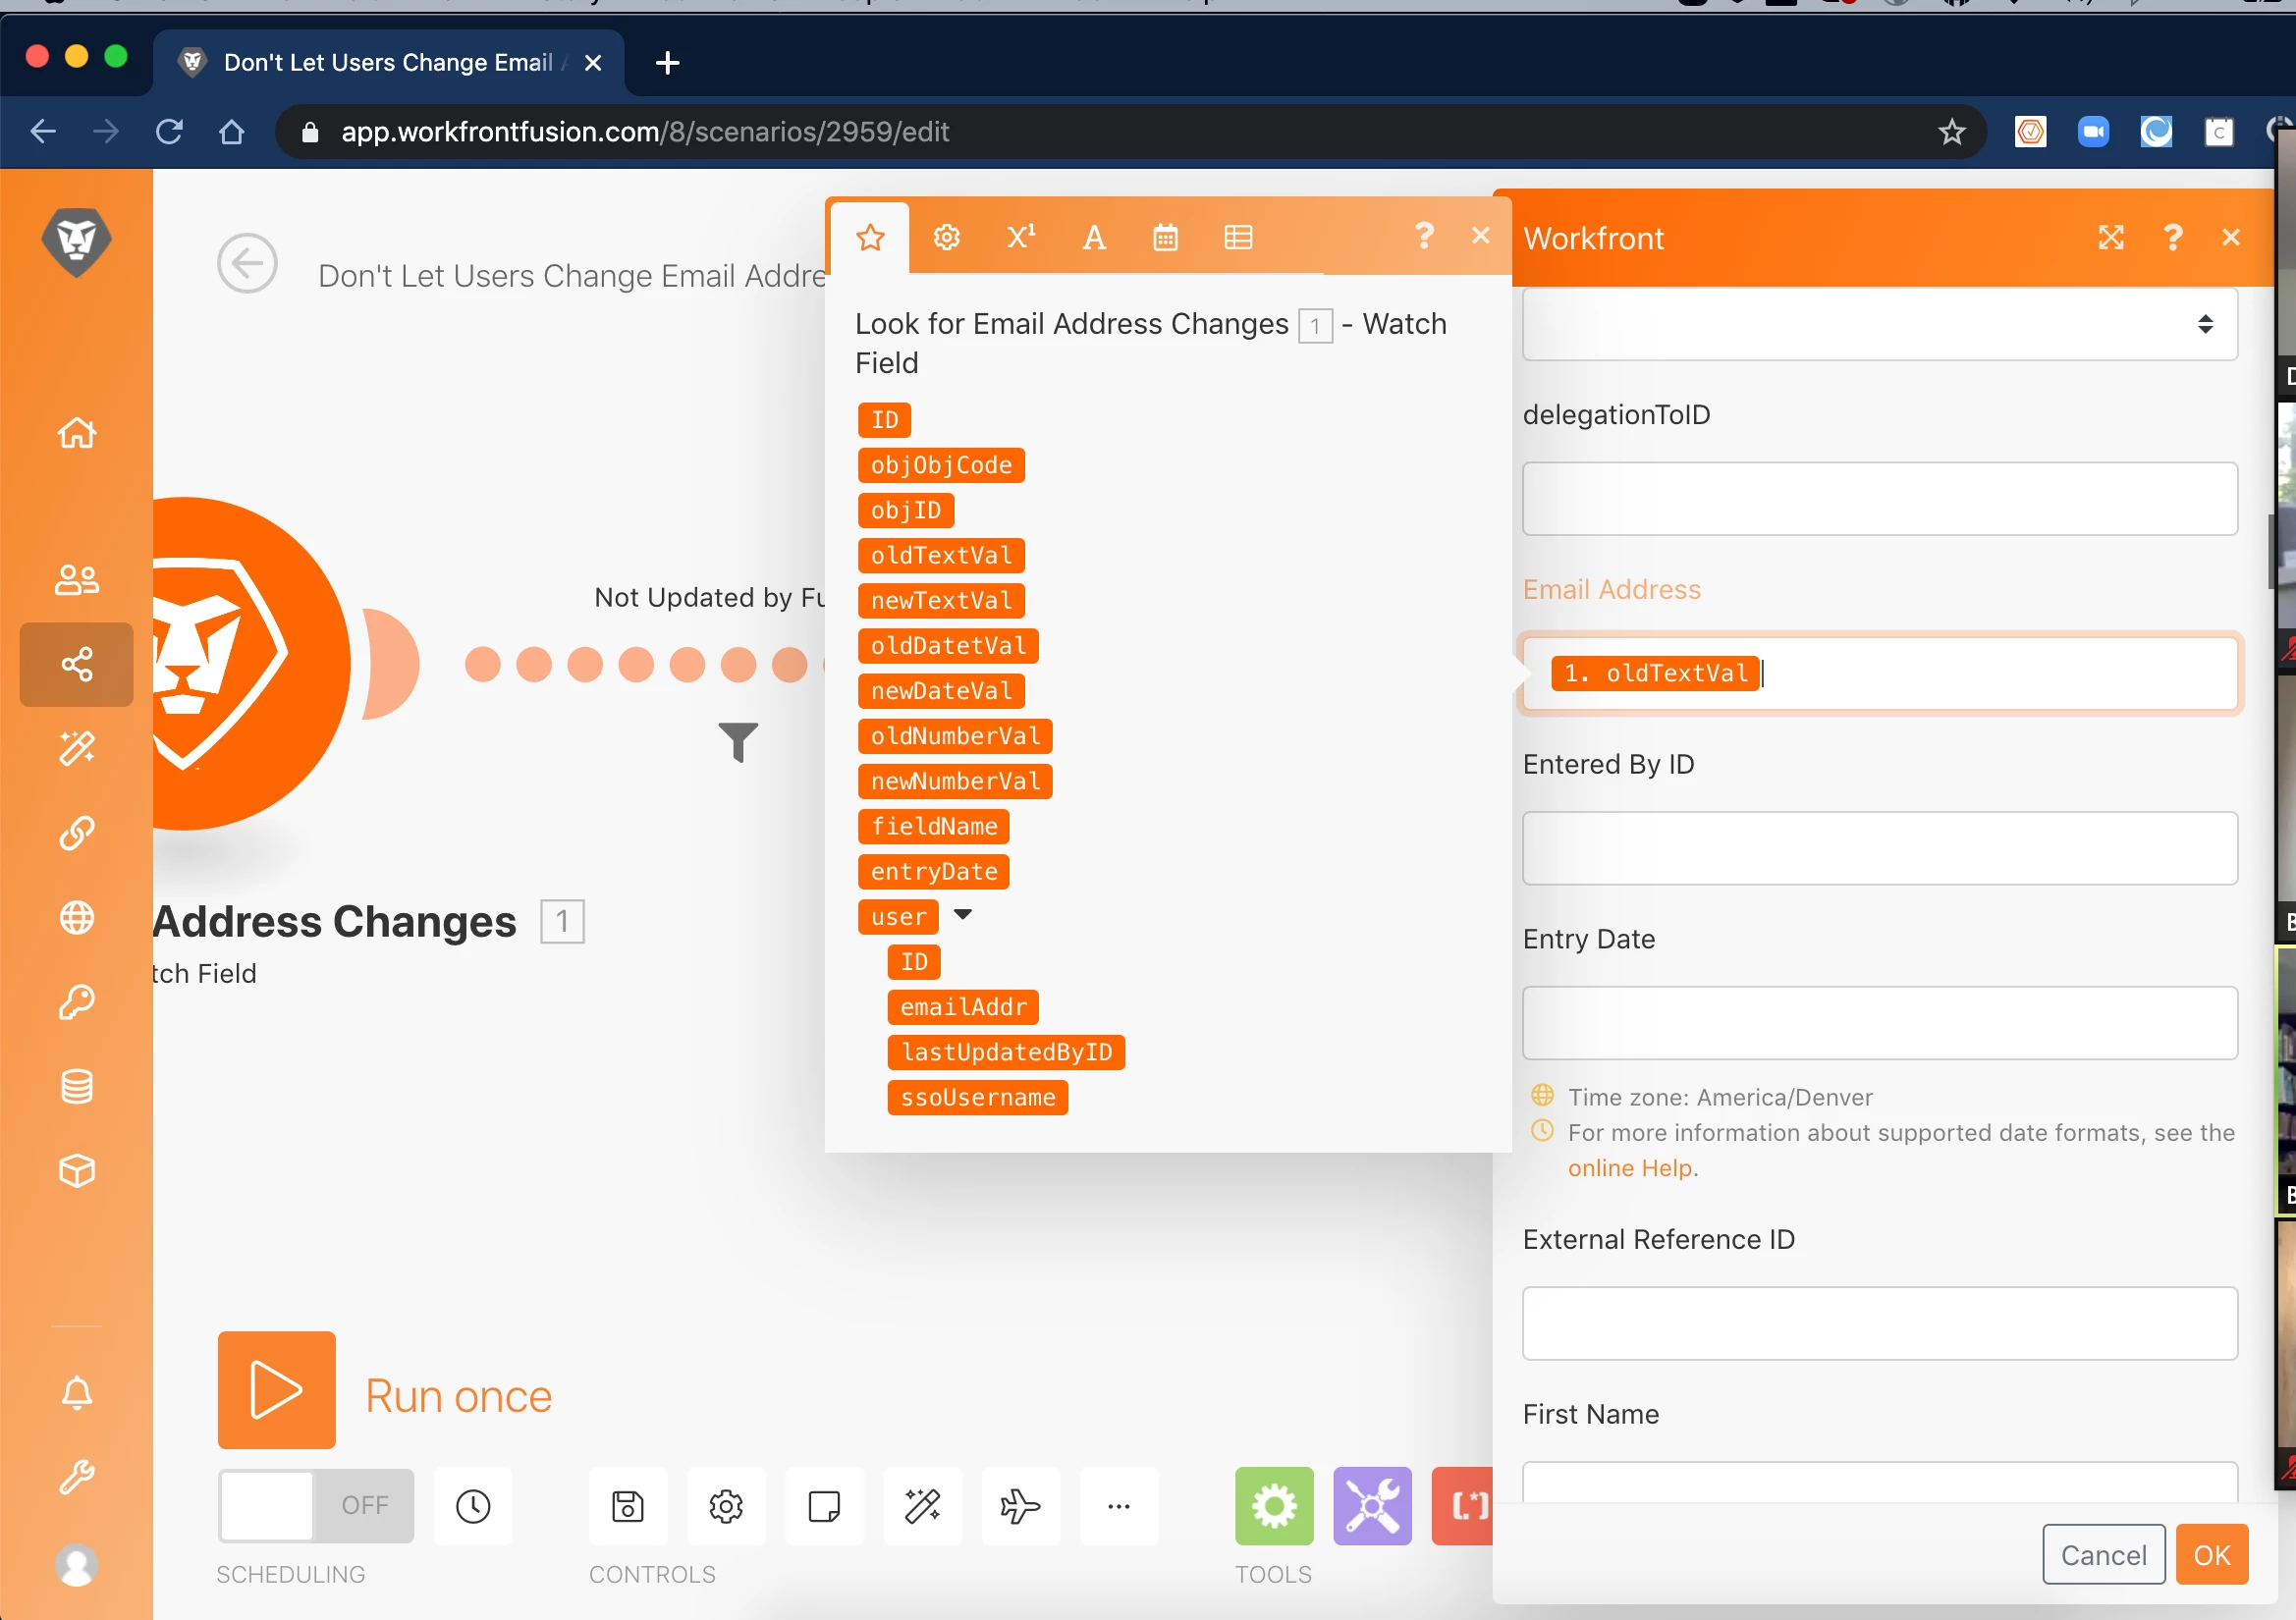This screenshot has height=1620, width=2296.
Task: Click the auto-align wand icon in Controls
Action: click(x=922, y=1506)
